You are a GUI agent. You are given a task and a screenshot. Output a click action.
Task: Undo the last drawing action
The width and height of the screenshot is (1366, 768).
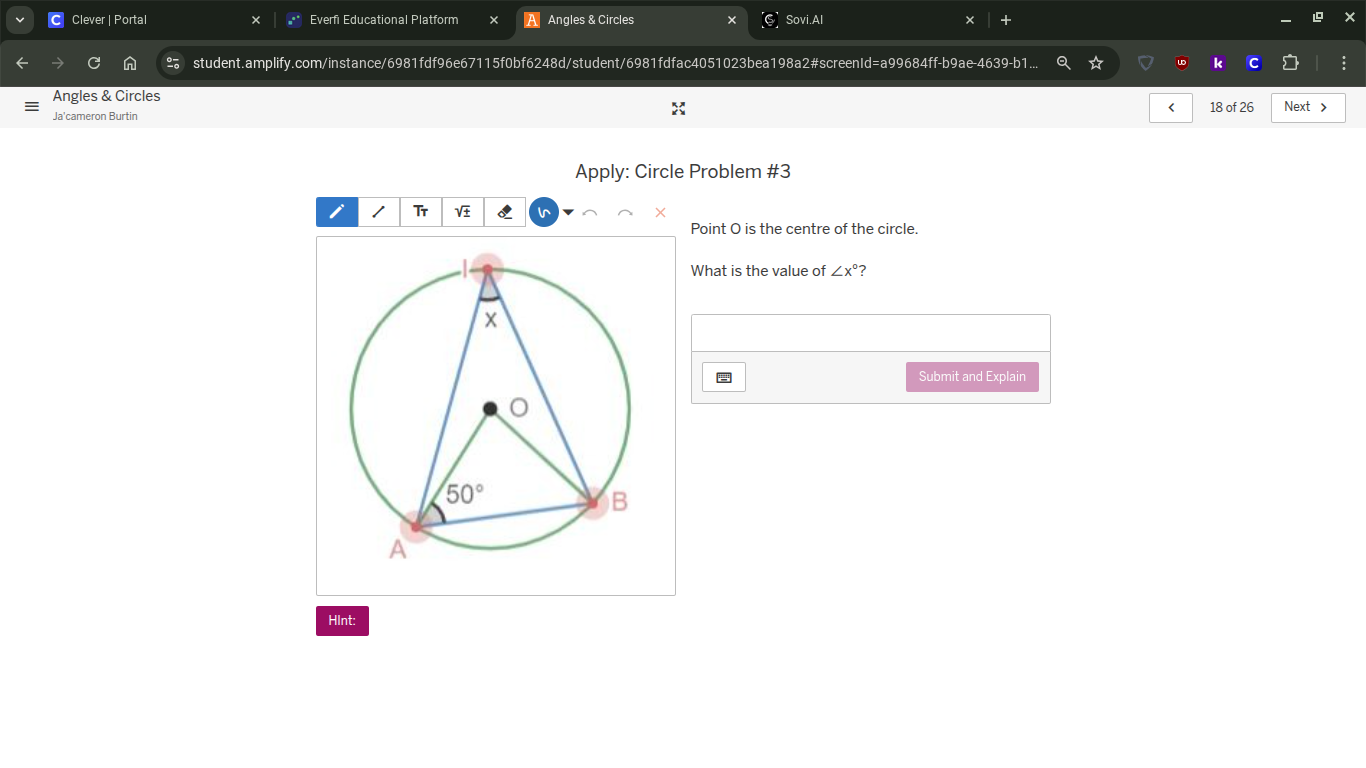point(590,212)
